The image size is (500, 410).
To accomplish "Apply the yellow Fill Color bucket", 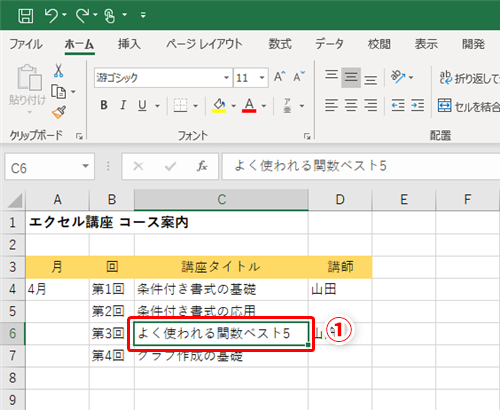I will coord(219,106).
